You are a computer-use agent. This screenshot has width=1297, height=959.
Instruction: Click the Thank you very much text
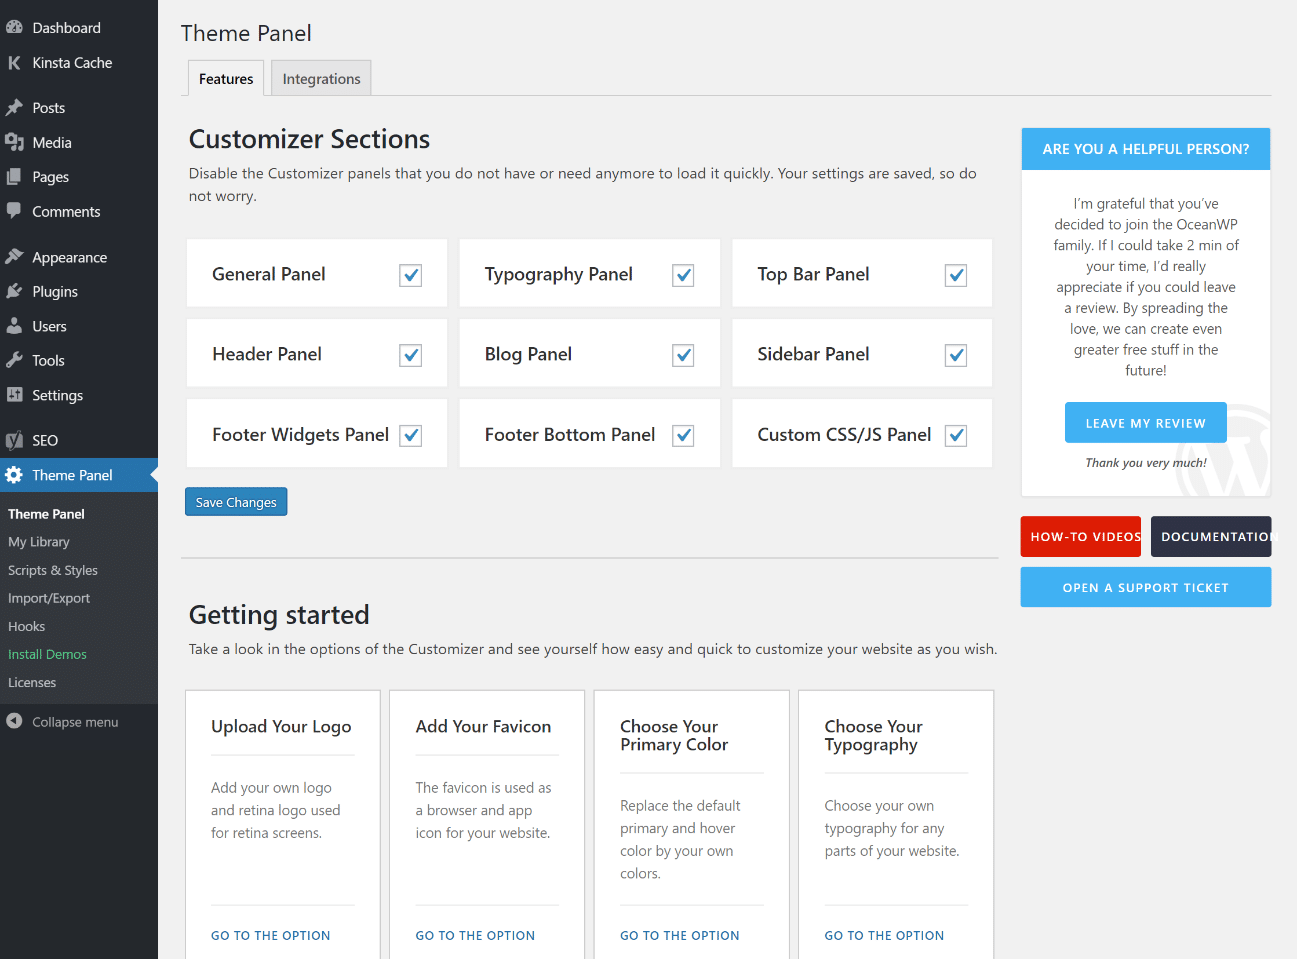1146,463
